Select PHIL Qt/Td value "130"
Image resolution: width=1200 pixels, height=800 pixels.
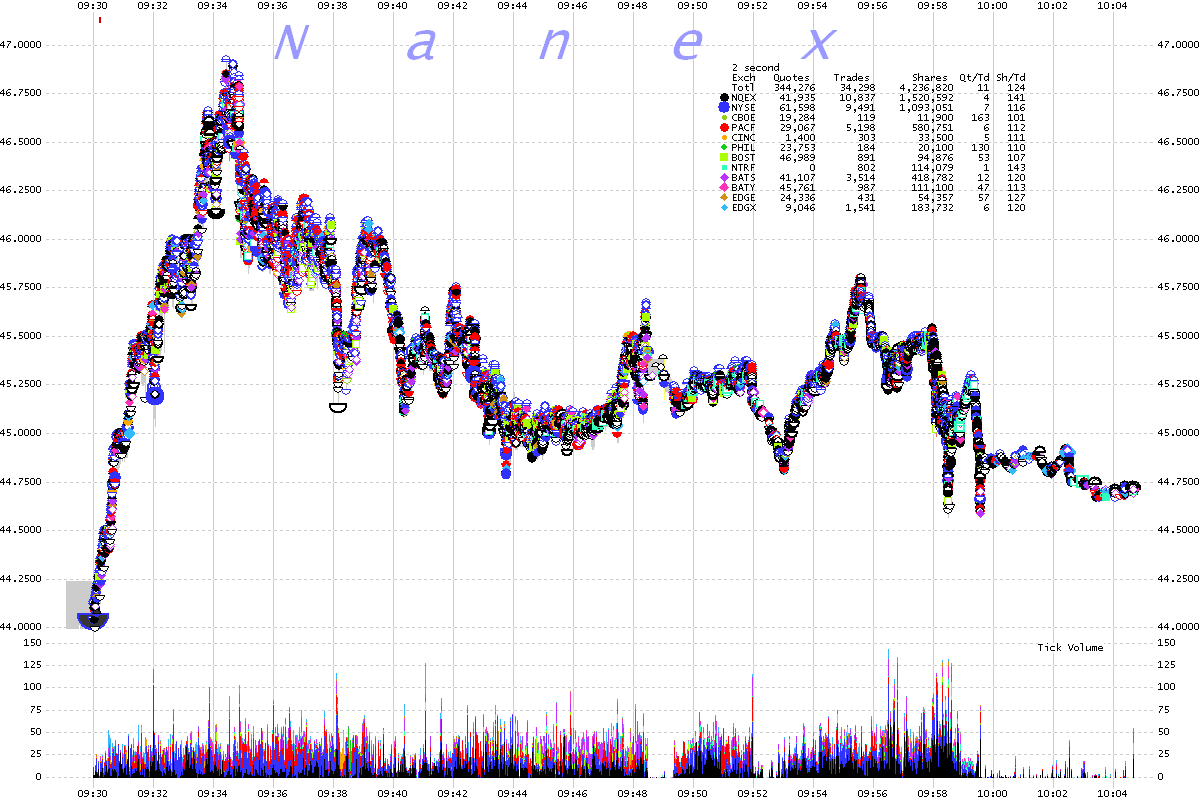(x=981, y=147)
